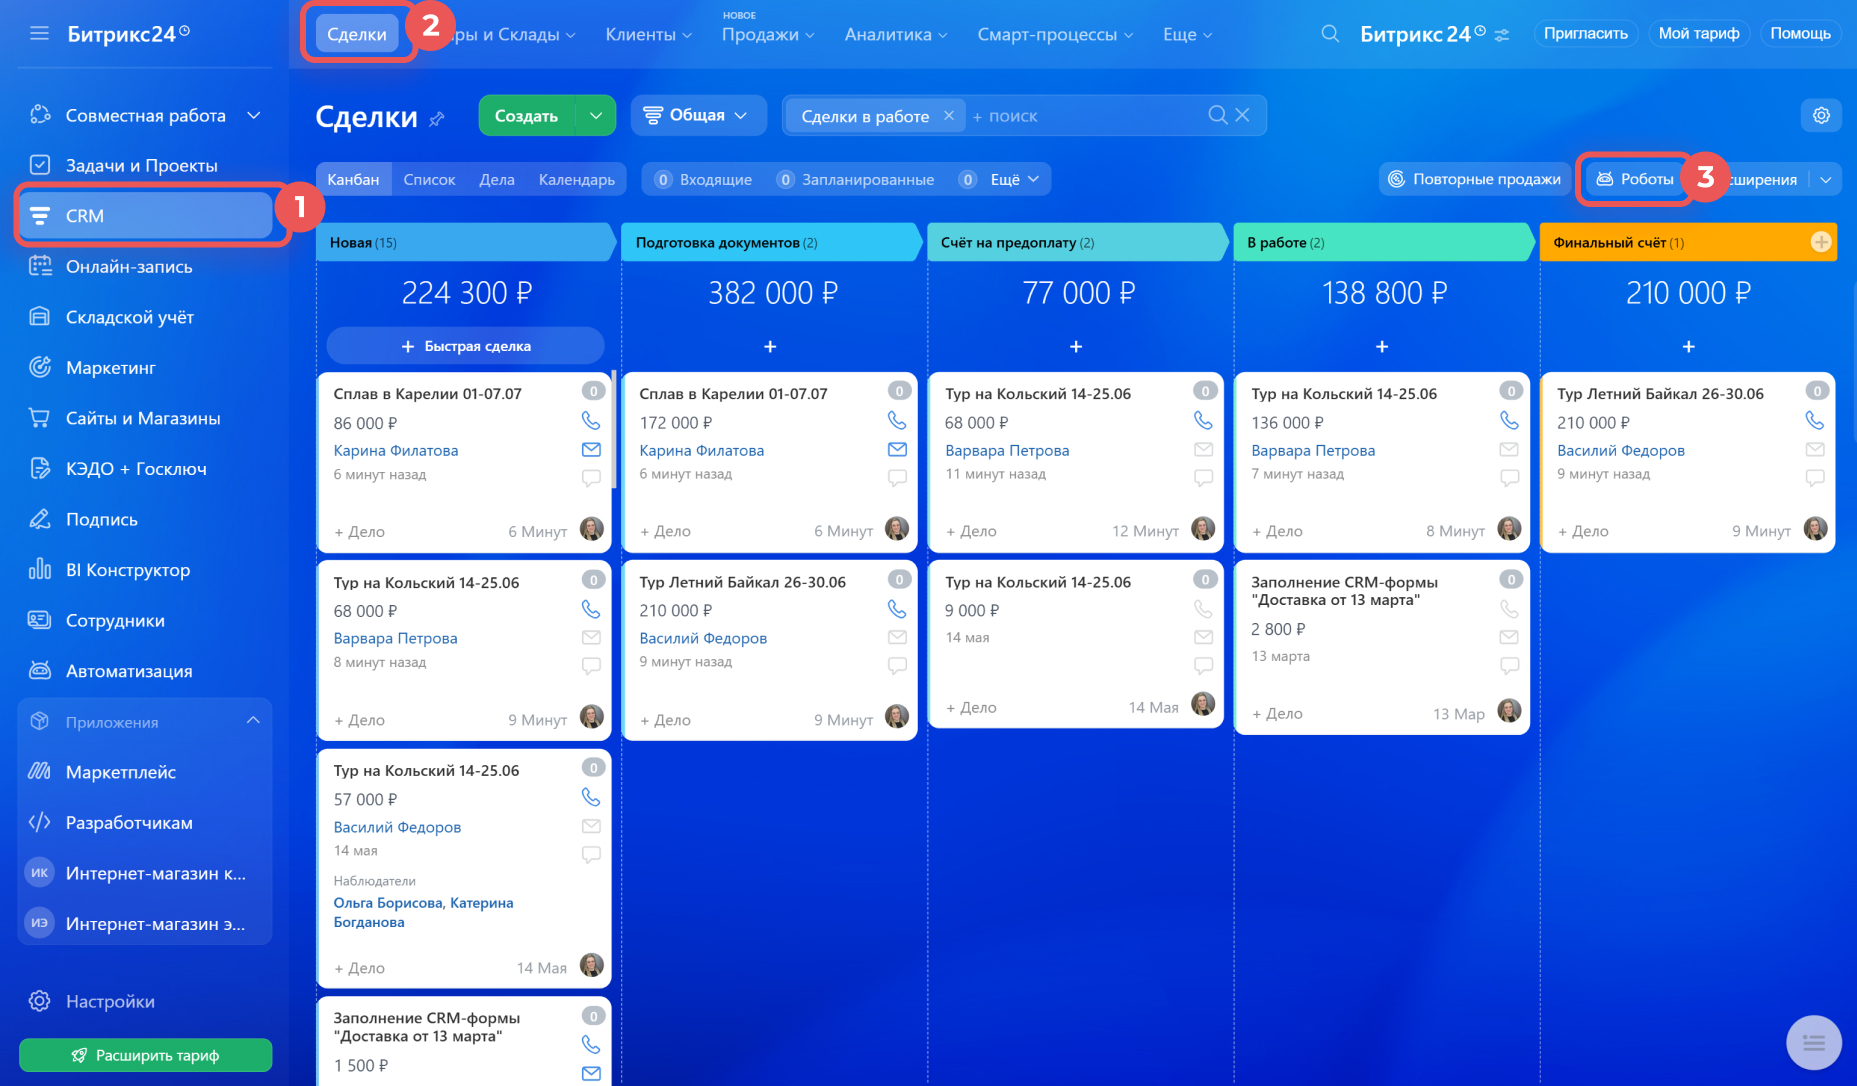Viewport: 1857px width, 1086px height.
Task: Switch to the Календарь view tab
Action: pyautogui.click(x=577, y=179)
